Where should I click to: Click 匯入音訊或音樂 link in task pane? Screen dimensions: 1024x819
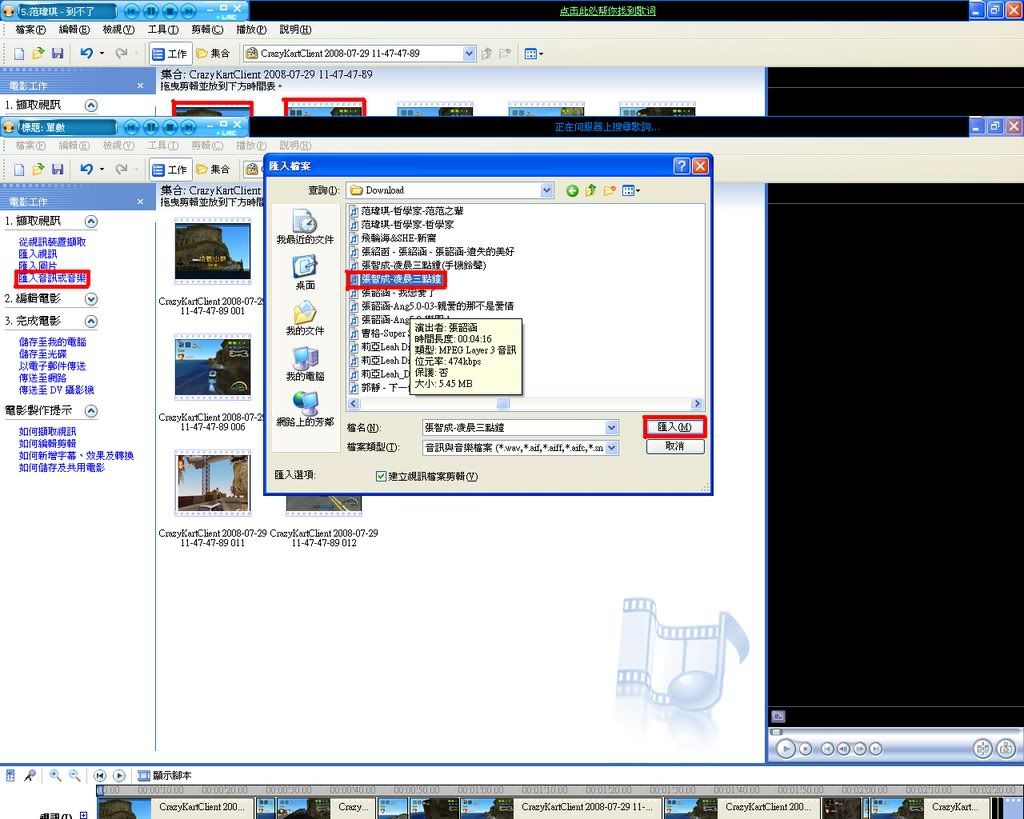(52, 278)
